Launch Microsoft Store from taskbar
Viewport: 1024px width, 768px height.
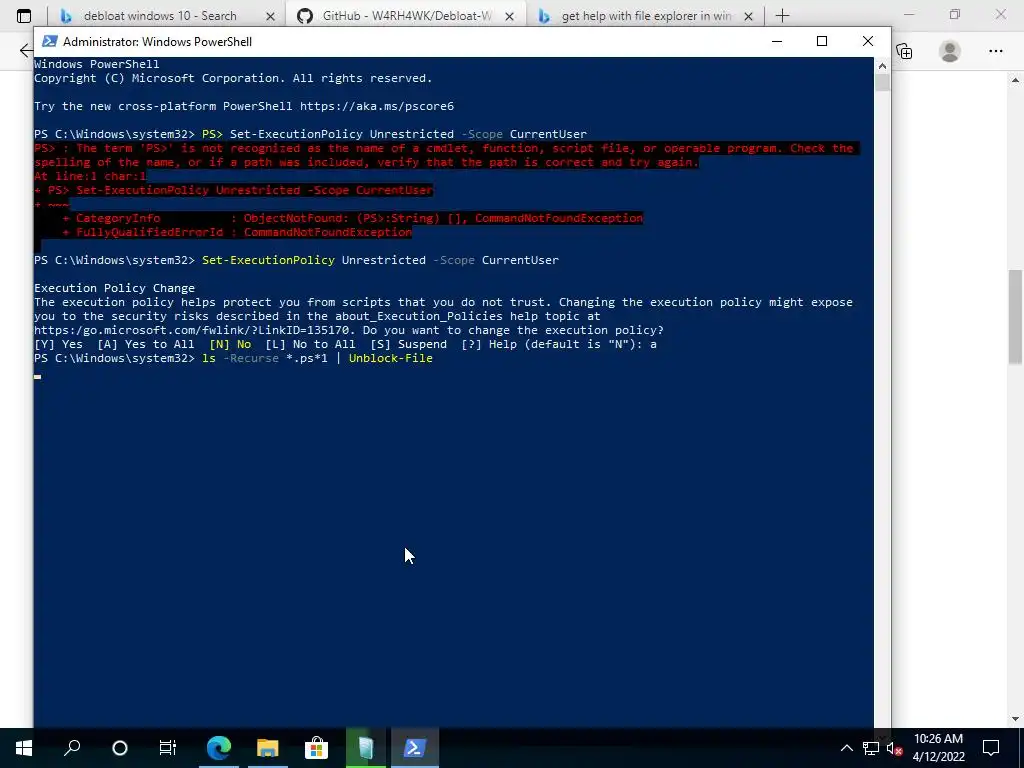316,748
